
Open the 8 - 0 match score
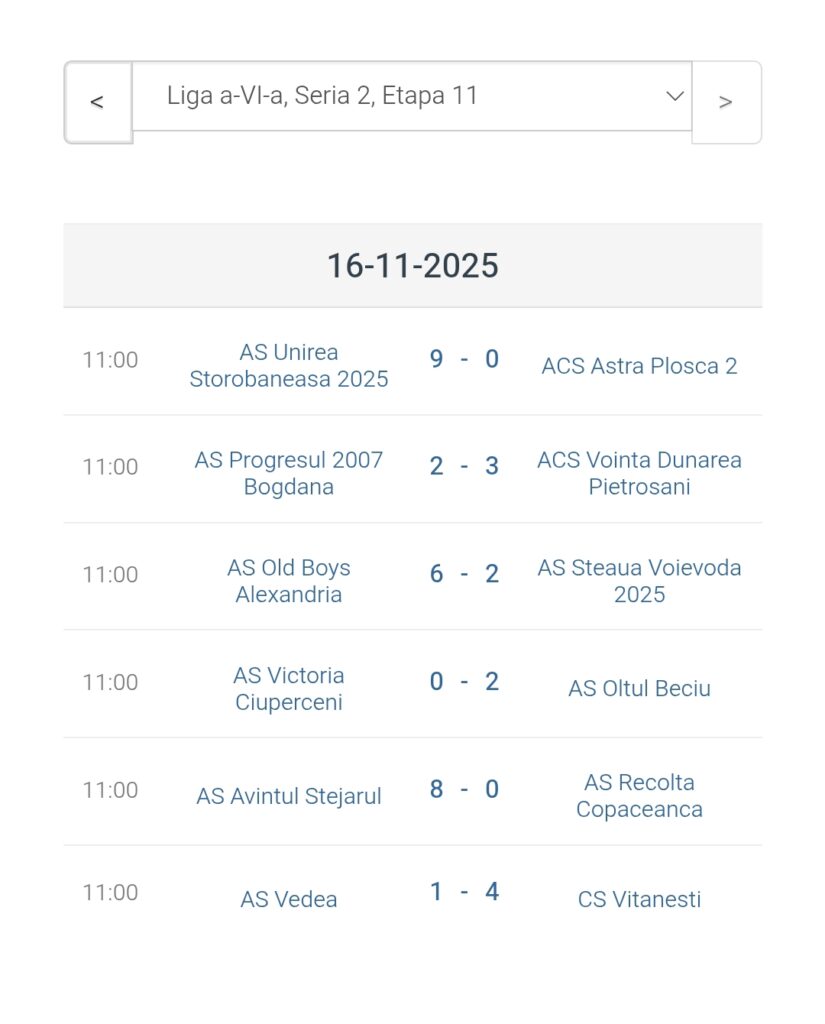tap(464, 790)
